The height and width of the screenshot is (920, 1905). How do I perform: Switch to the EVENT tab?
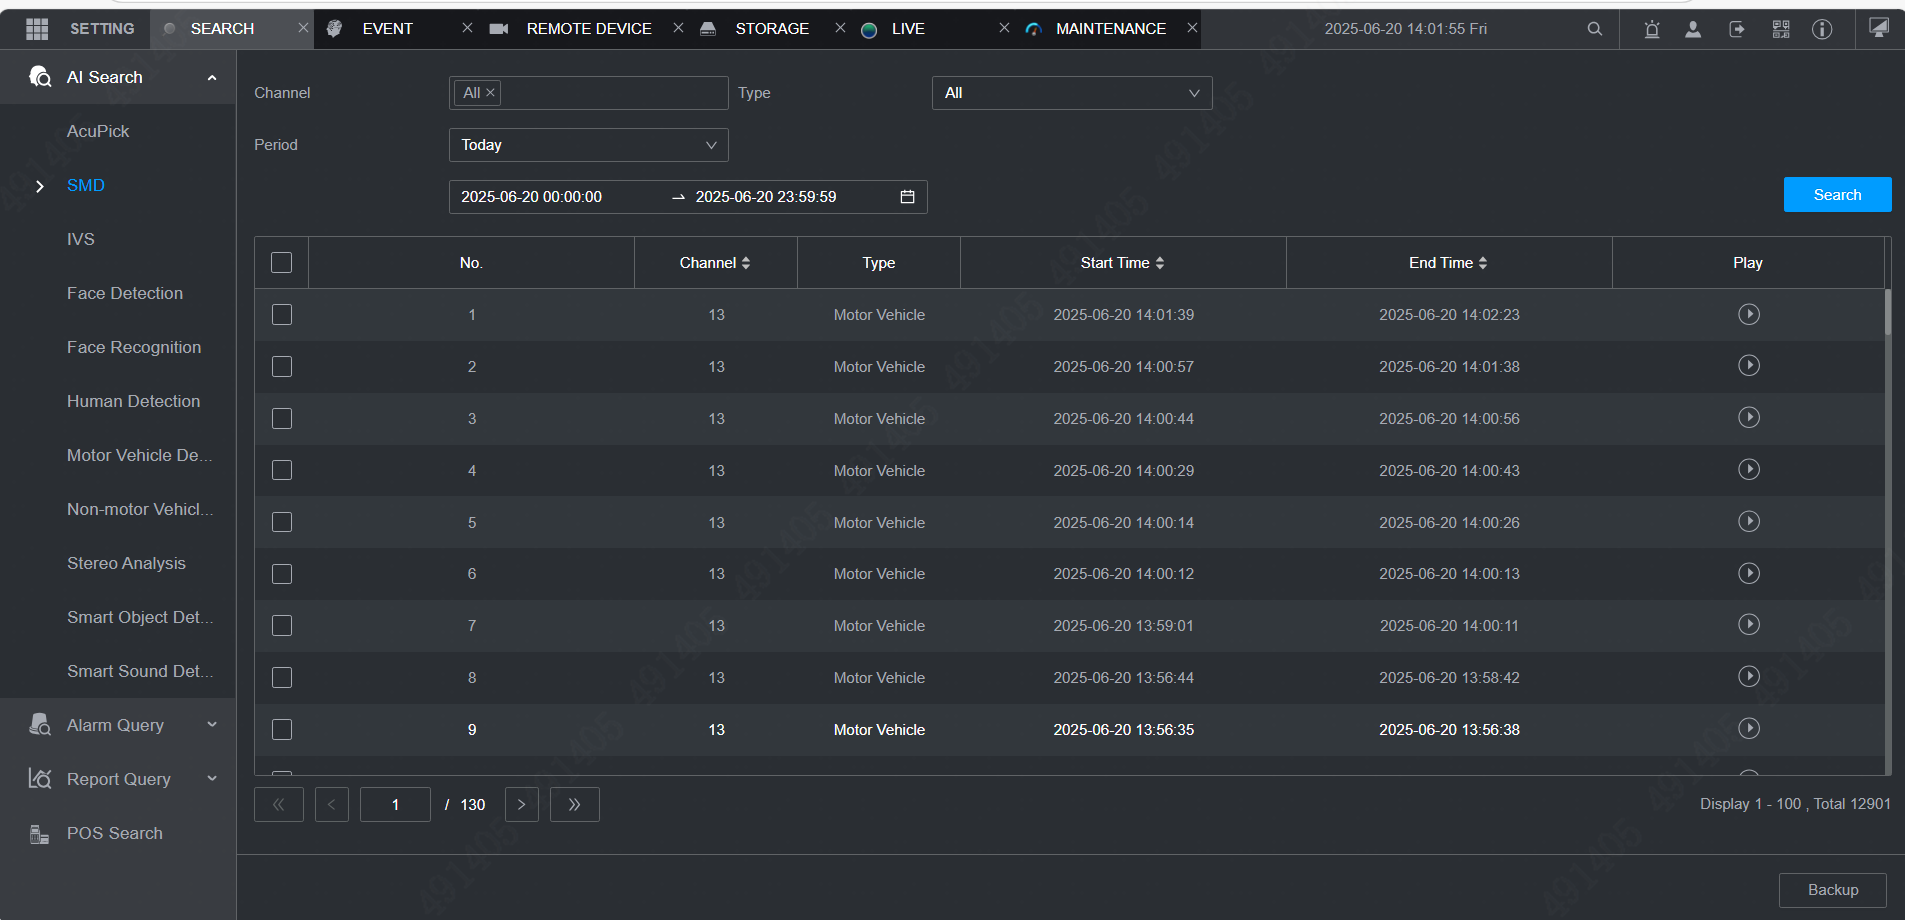[387, 29]
